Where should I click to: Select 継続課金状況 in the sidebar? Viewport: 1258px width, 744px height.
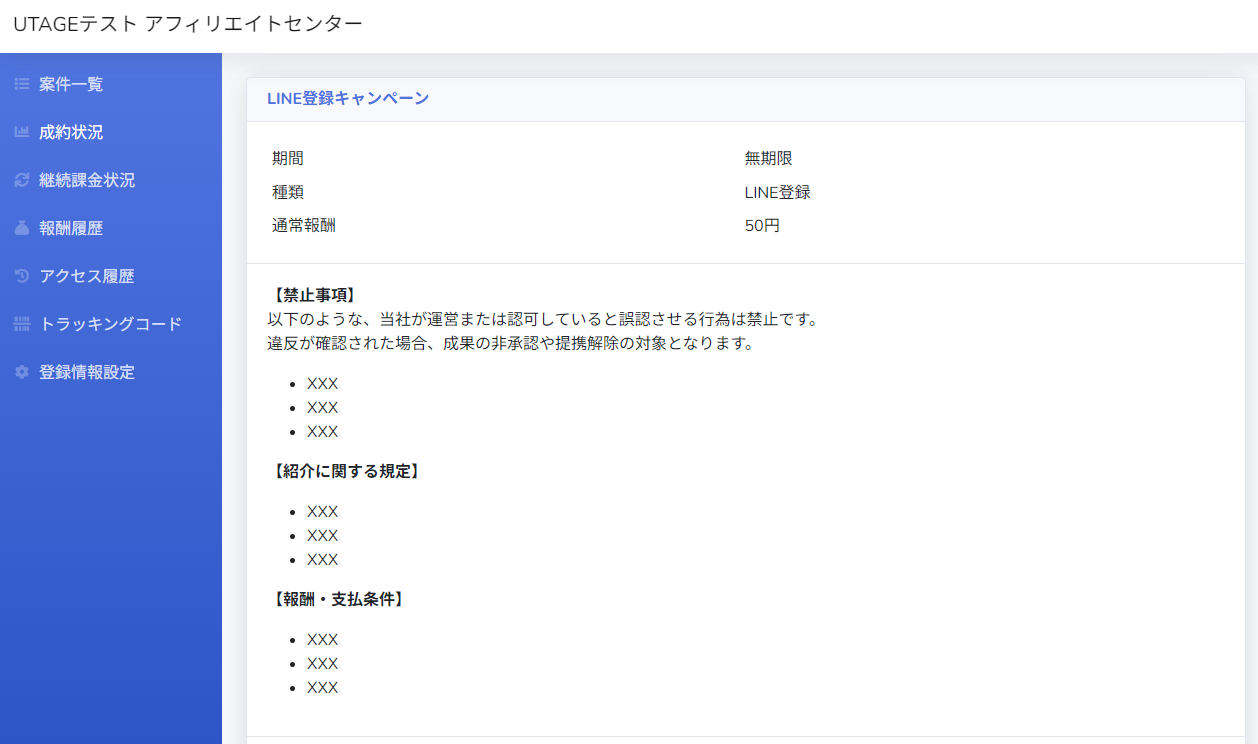point(87,180)
